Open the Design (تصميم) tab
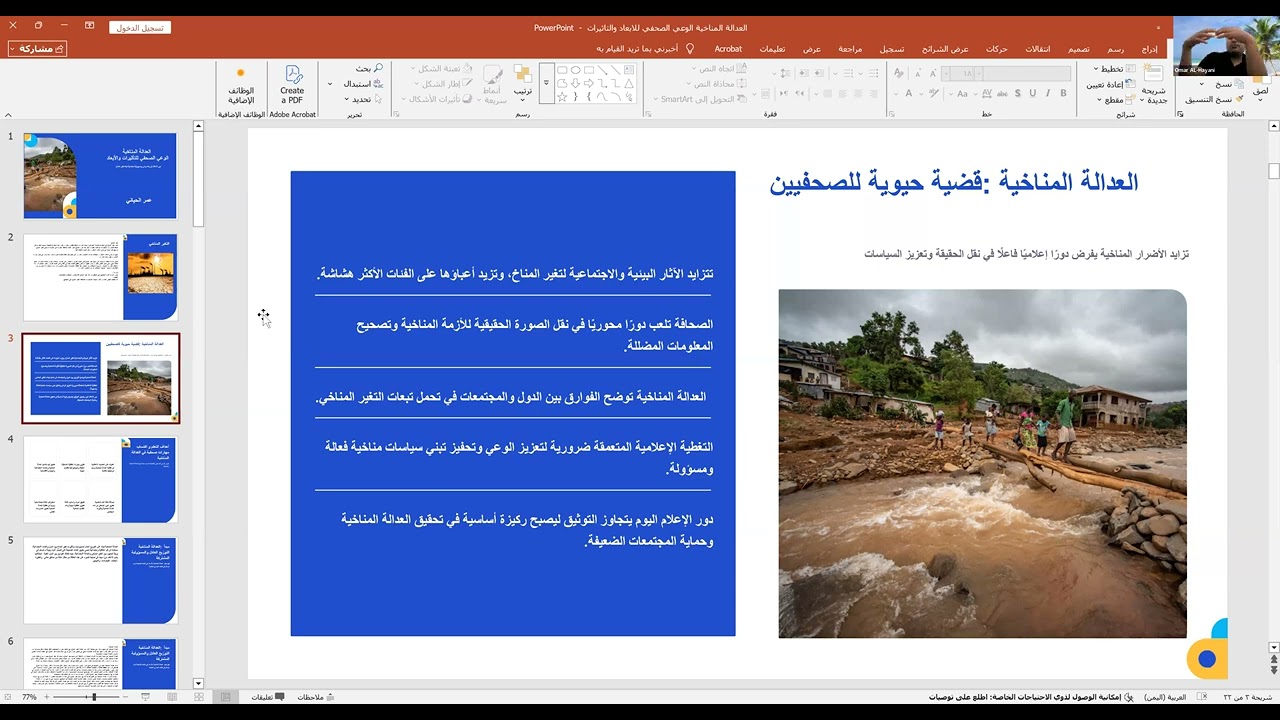Viewport: 1280px width, 720px height. click(x=1079, y=48)
